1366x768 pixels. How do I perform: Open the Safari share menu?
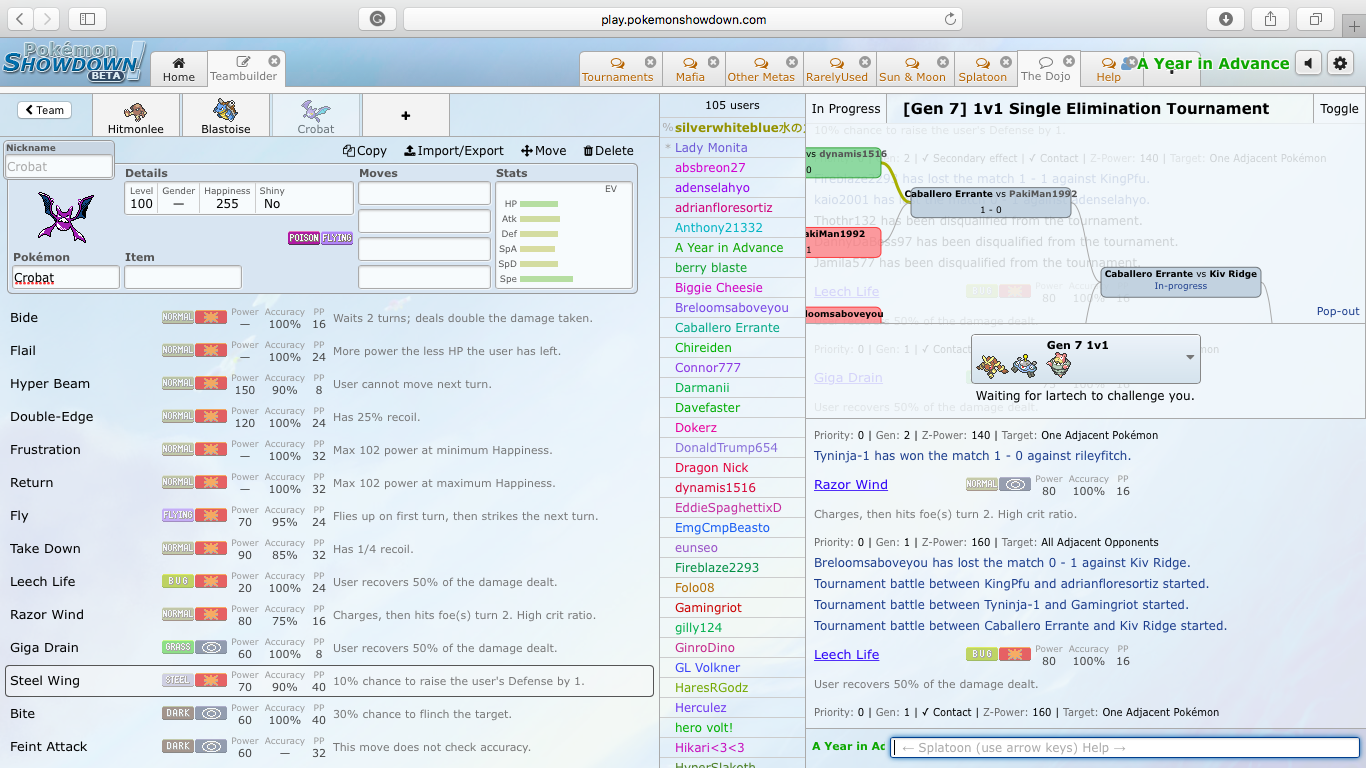1271,19
